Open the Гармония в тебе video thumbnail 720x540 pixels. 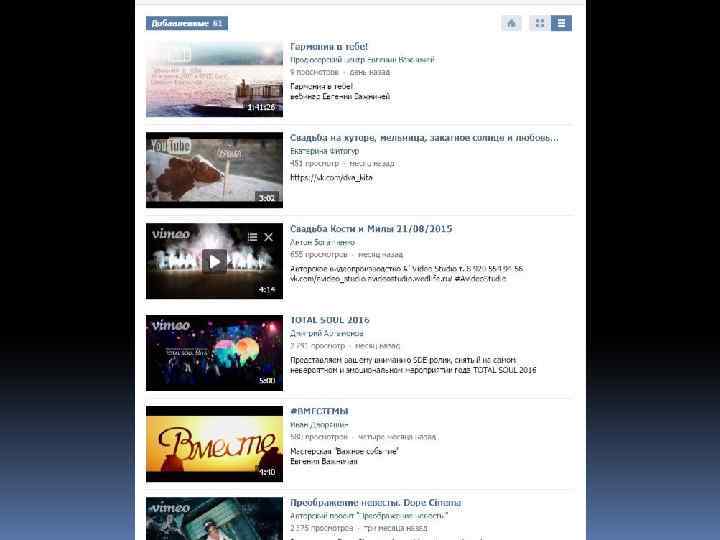tap(214, 79)
